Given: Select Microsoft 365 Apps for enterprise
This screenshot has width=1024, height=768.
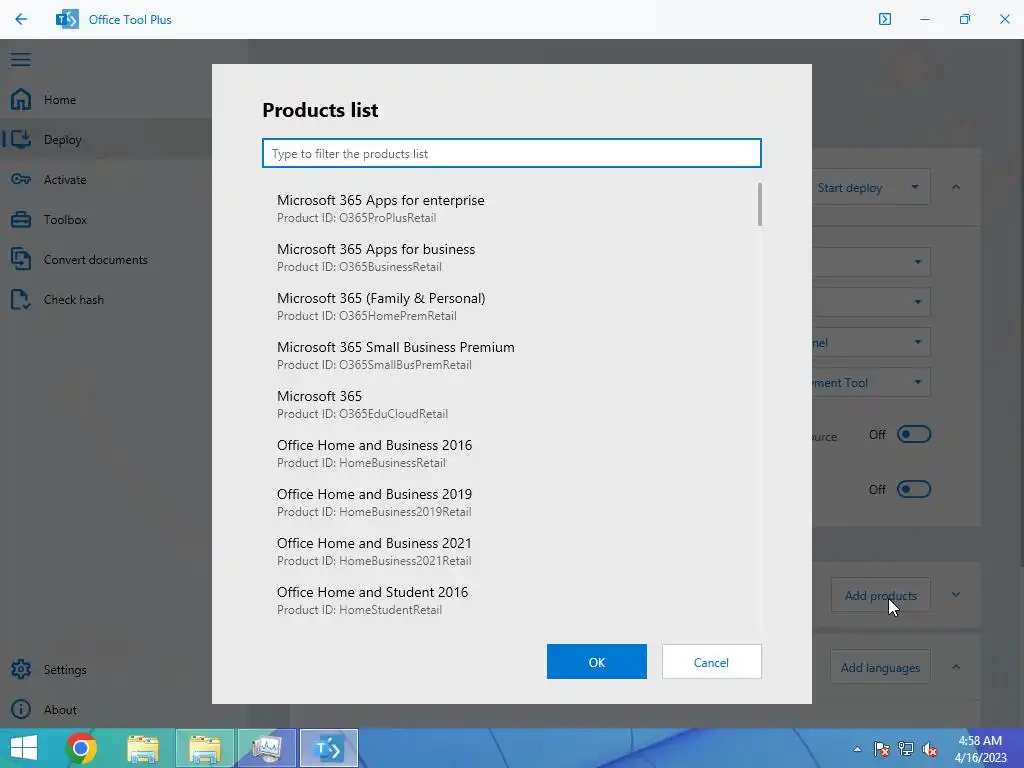Looking at the screenshot, I should [511, 208].
